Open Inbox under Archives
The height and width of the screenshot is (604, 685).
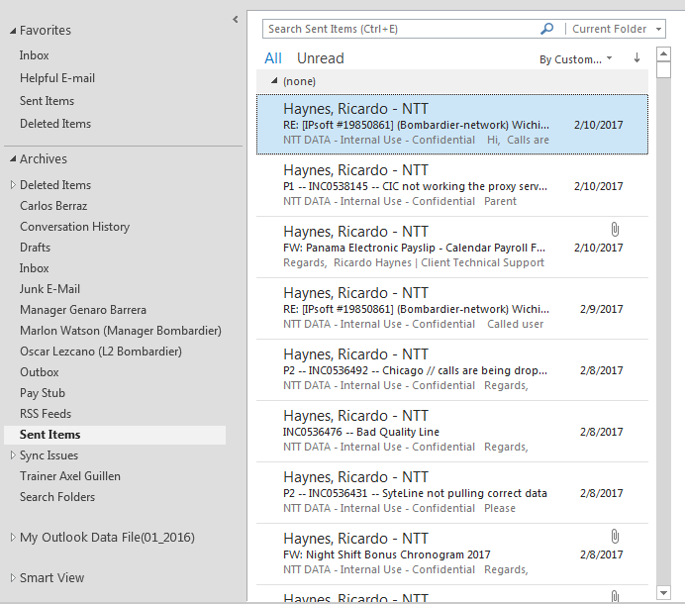tap(34, 268)
